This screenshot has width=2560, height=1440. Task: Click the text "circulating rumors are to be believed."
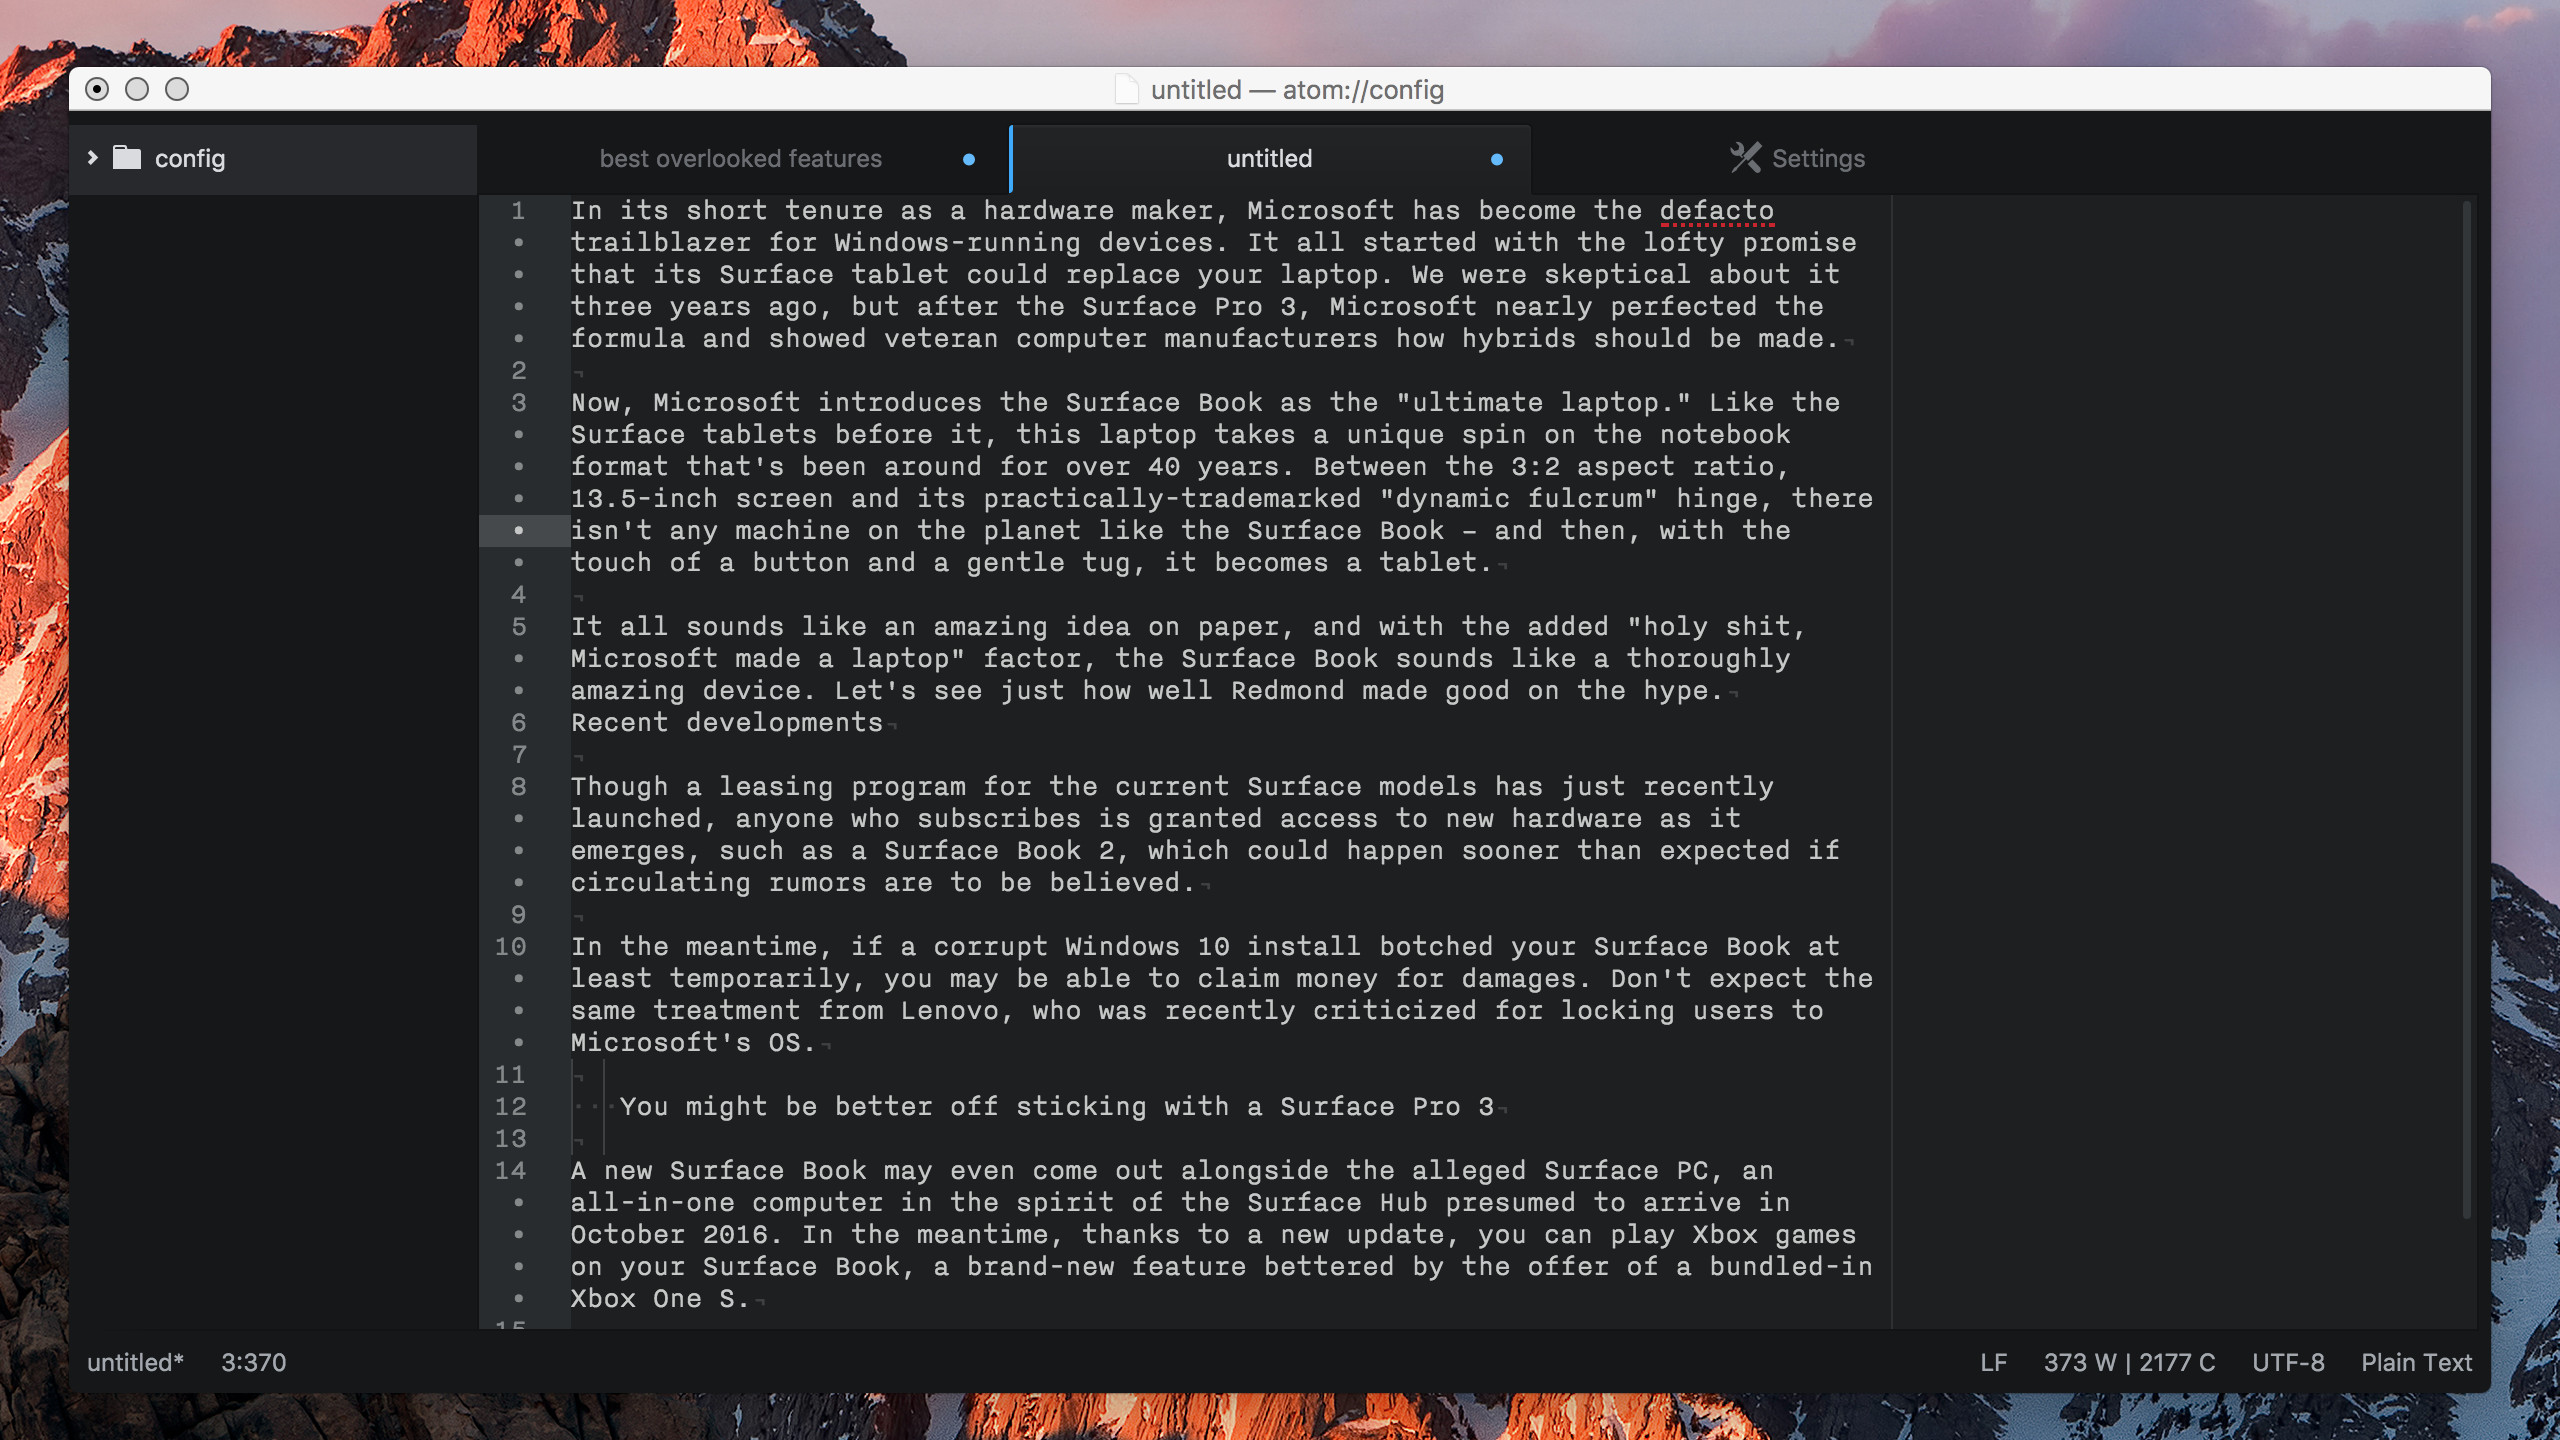(884, 883)
